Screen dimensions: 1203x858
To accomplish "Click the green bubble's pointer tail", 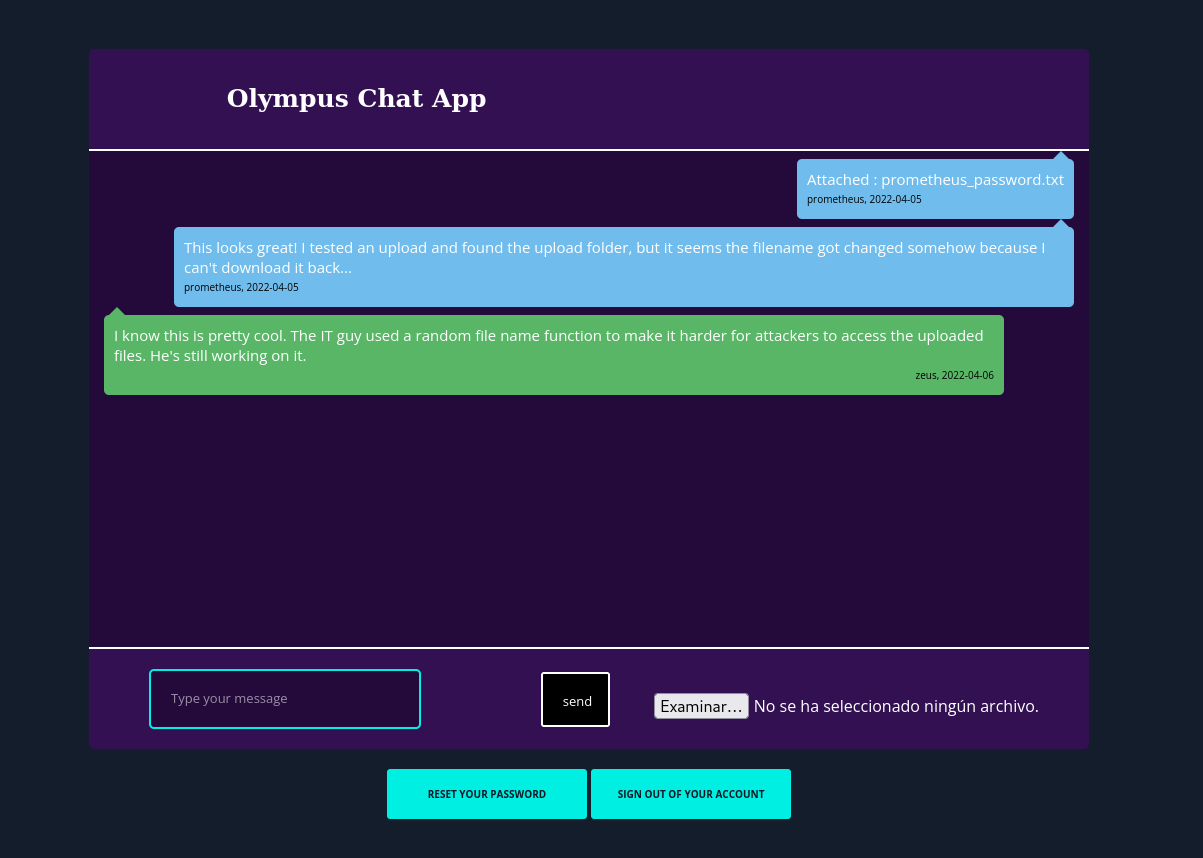I will [117, 312].
